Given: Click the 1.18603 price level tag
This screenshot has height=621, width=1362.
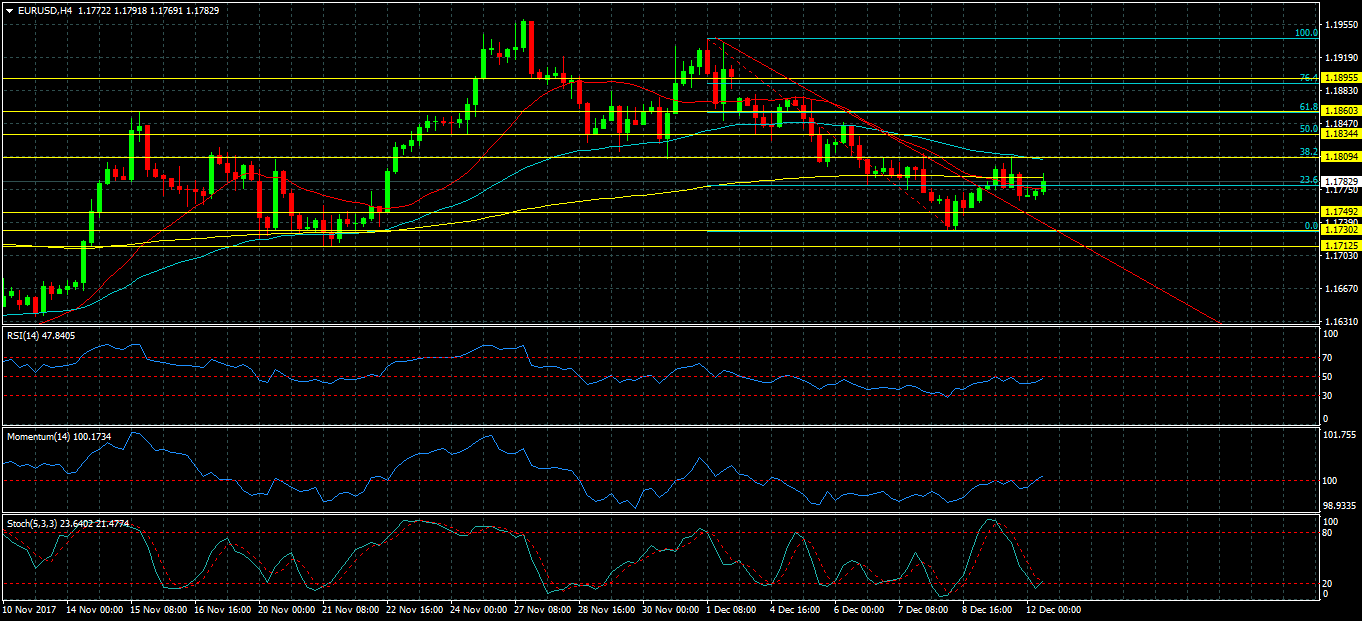Looking at the screenshot, I should [1339, 110].
